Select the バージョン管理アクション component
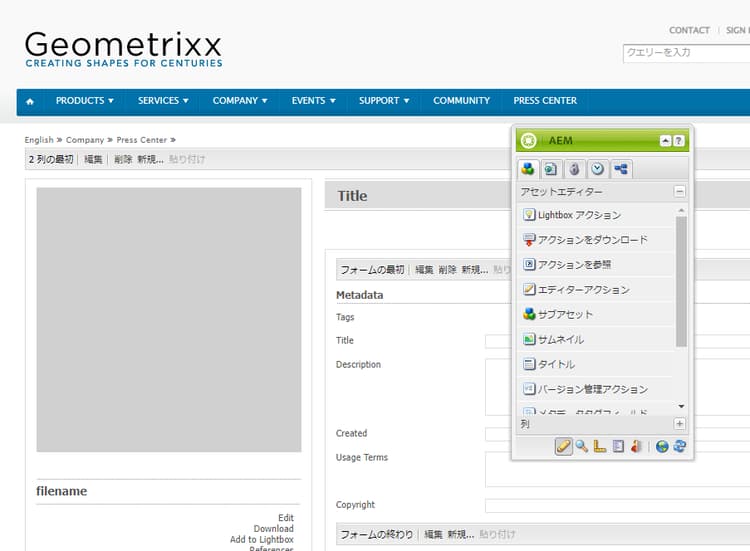This screenshot has width=750, height=551. pyautogui.click(x=596, y=389)
